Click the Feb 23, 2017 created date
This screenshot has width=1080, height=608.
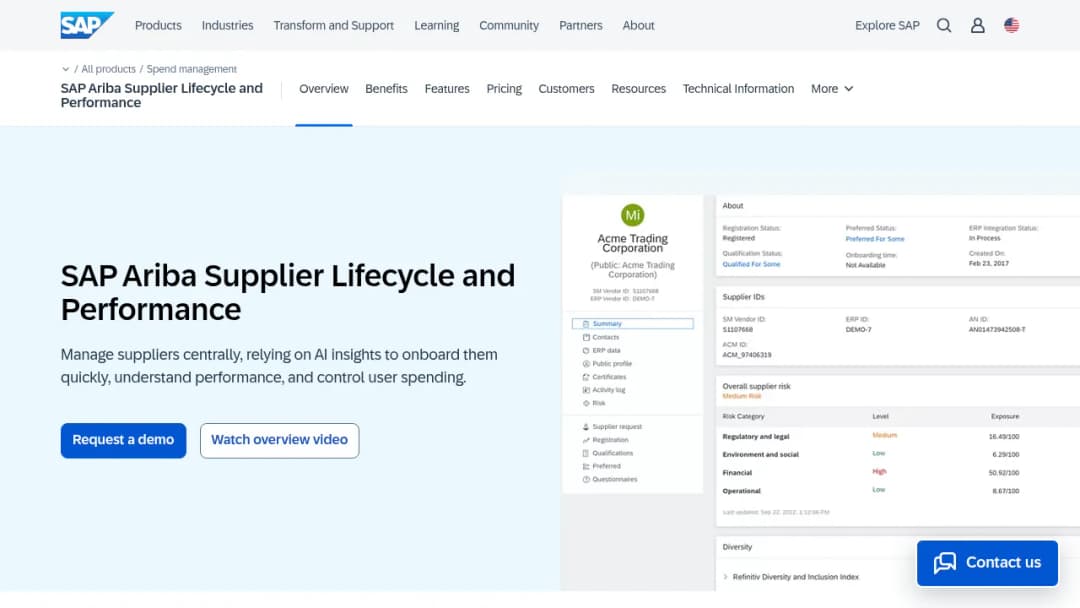pyautogui.click(x=988, y=264)
